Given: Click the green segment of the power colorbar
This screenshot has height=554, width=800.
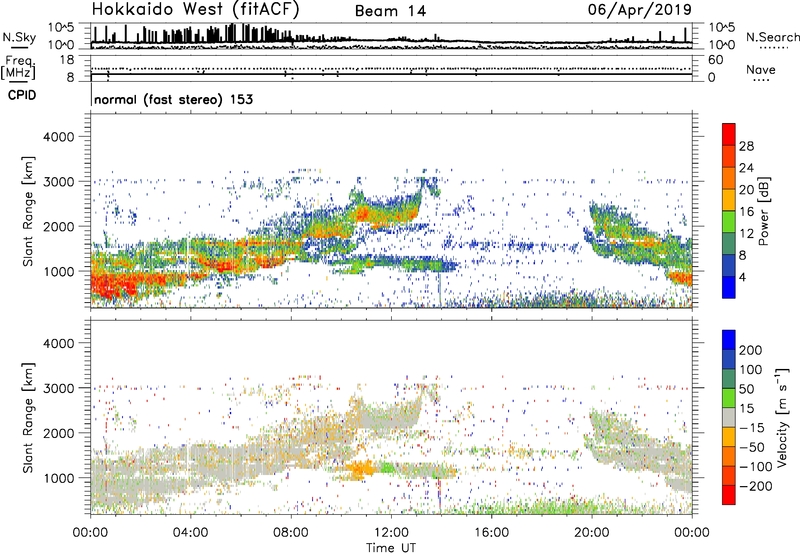Looking at the screenshot, I should [729, 221].
